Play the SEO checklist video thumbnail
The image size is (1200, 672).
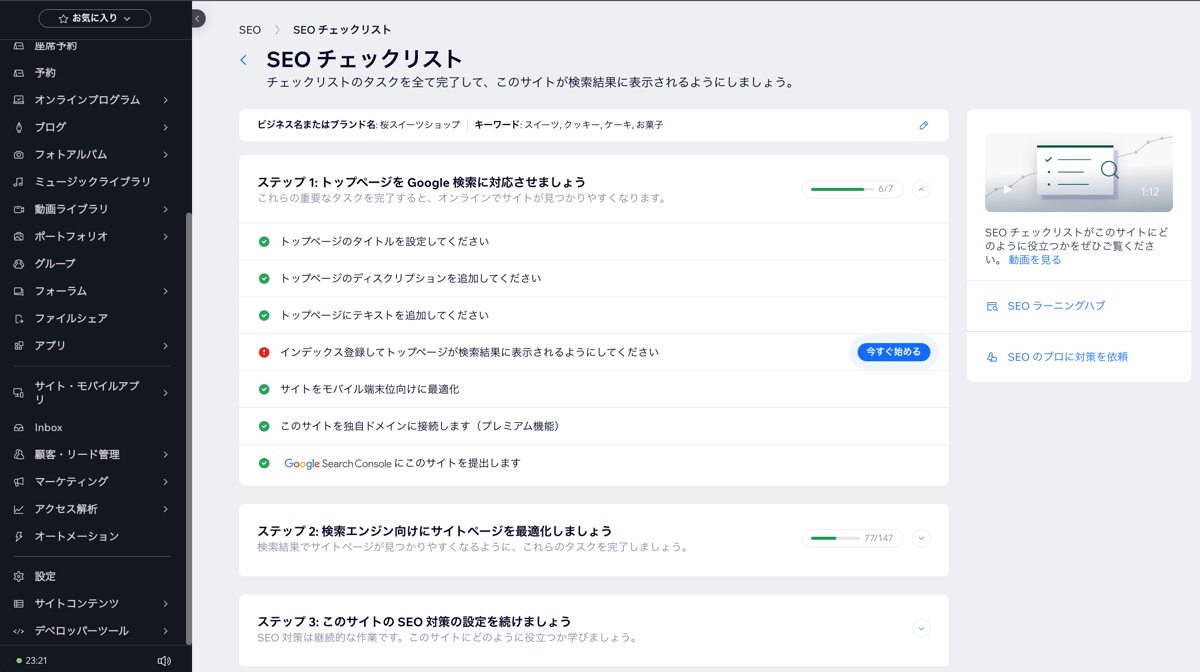point(1078,172)
